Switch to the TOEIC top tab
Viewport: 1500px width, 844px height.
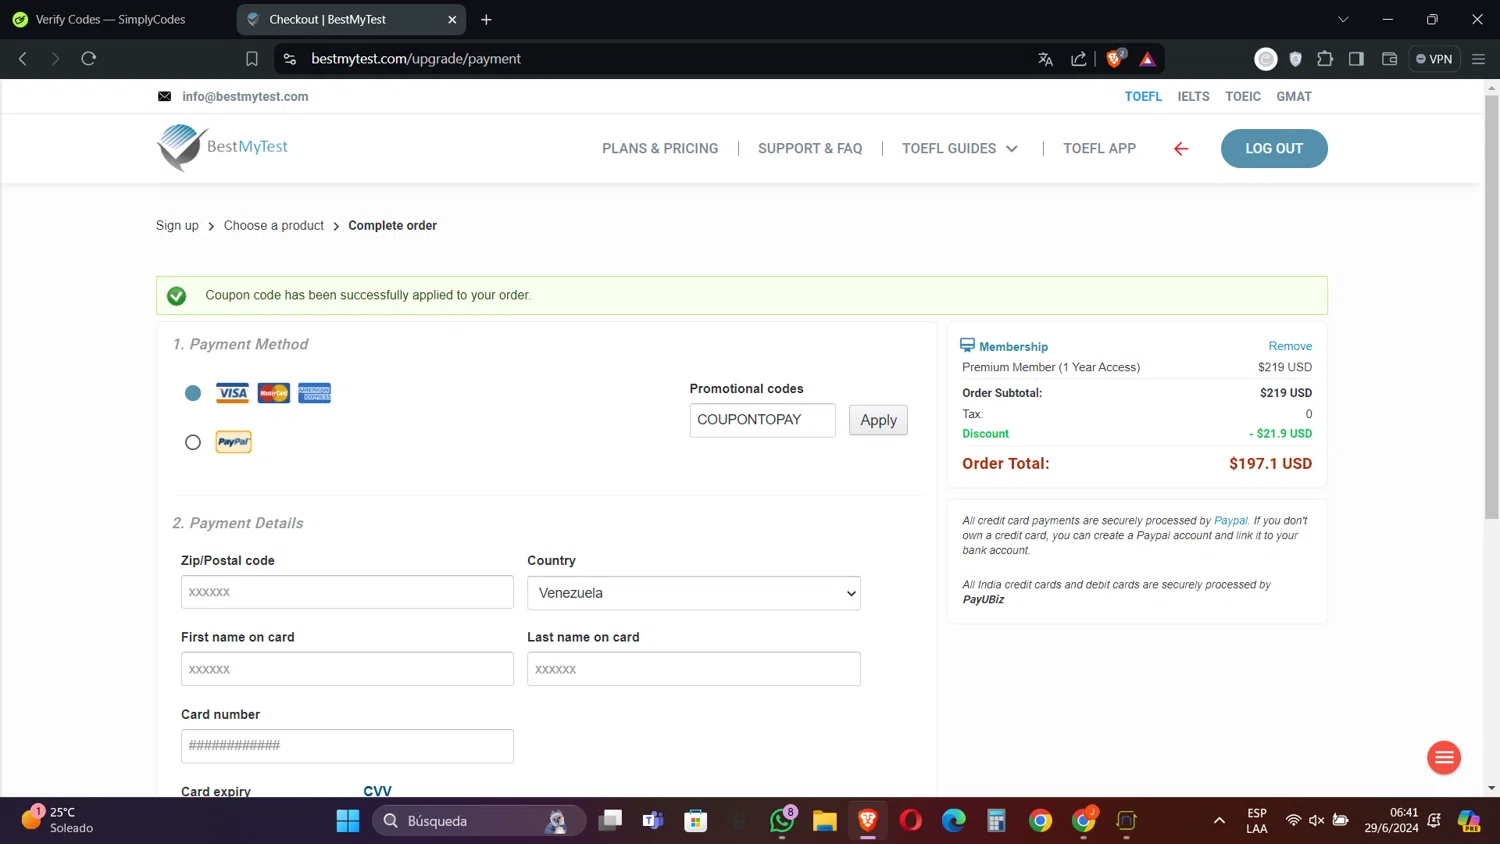pos(1243,96)
